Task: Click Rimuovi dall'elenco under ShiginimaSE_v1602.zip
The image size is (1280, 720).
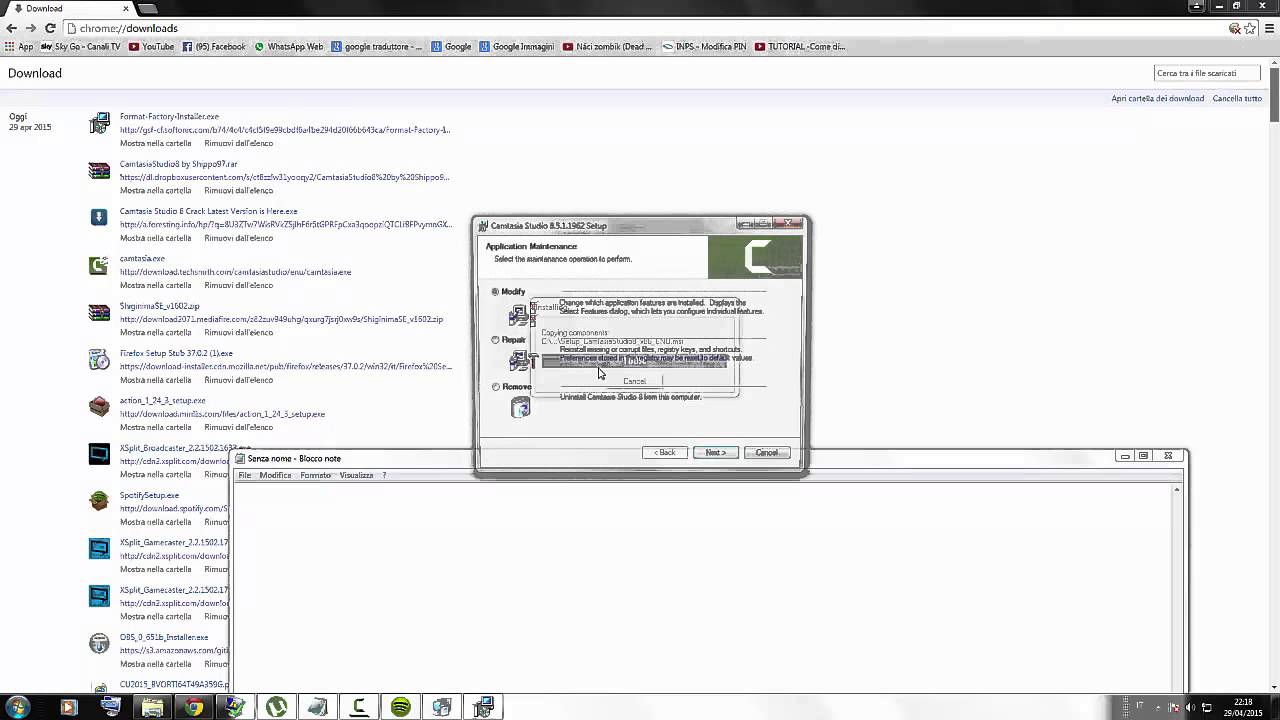Action: pos(239,332)
